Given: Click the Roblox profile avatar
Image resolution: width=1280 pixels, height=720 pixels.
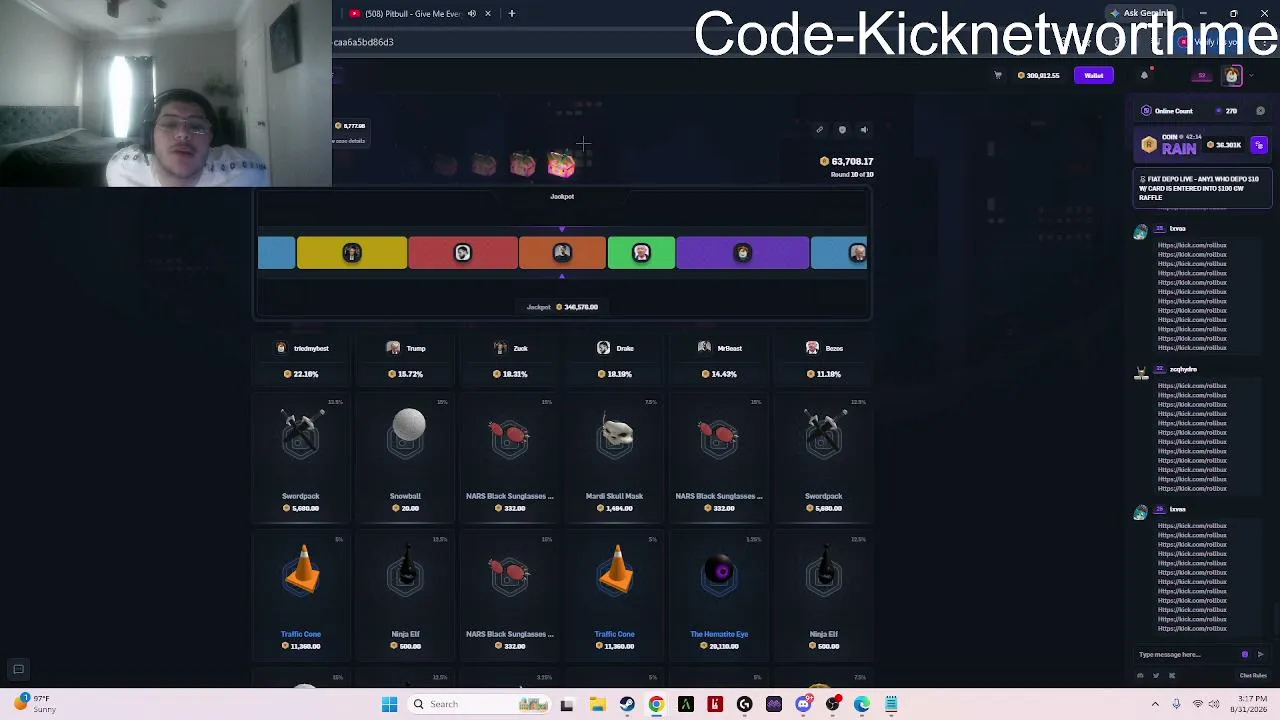Looking at the screenshot, I should (1232, 76).
